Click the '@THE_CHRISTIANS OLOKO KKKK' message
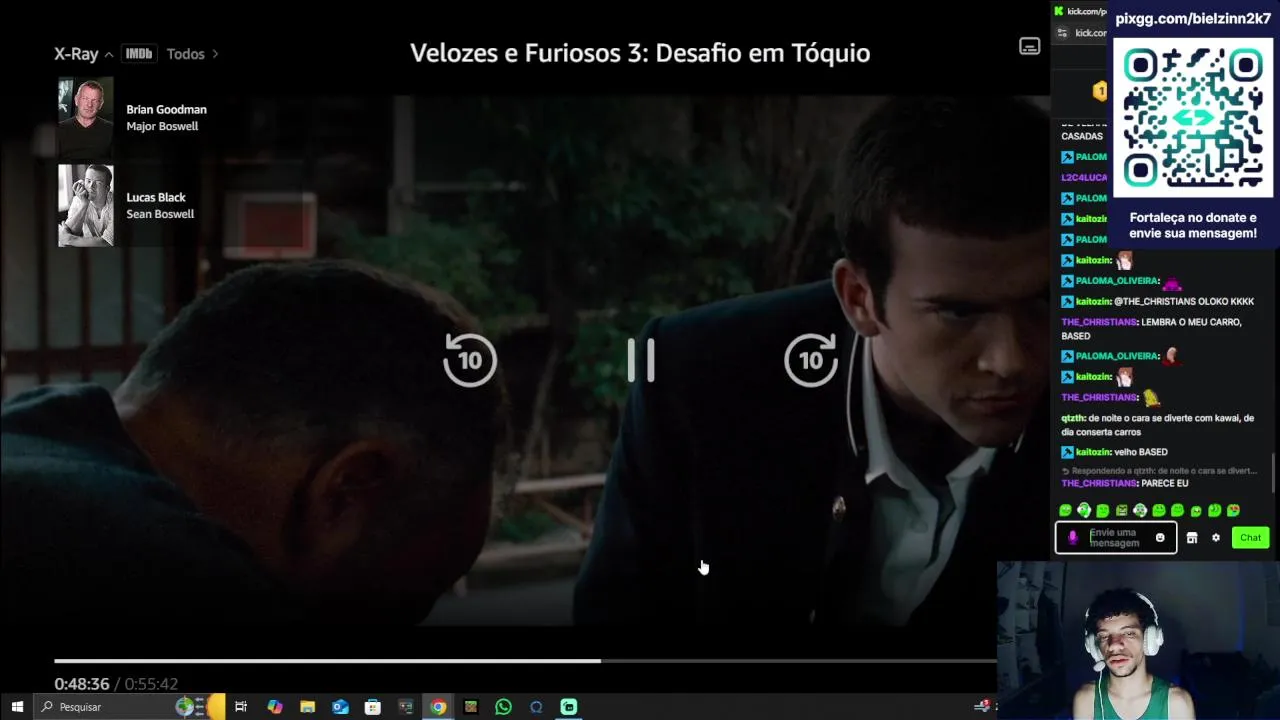The width and height of the screenshot is (1280, 720). (x=1184, y=301)
